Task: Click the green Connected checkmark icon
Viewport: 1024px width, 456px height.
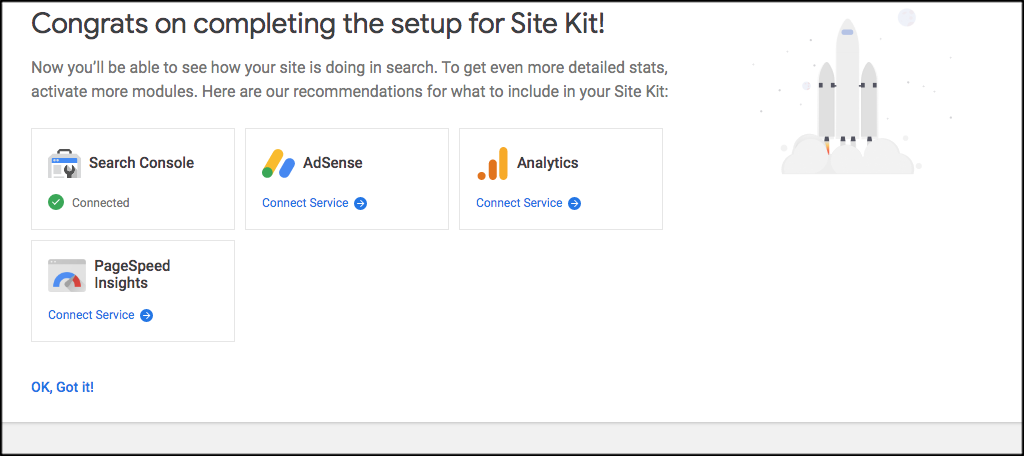Action: click(56, 202)
